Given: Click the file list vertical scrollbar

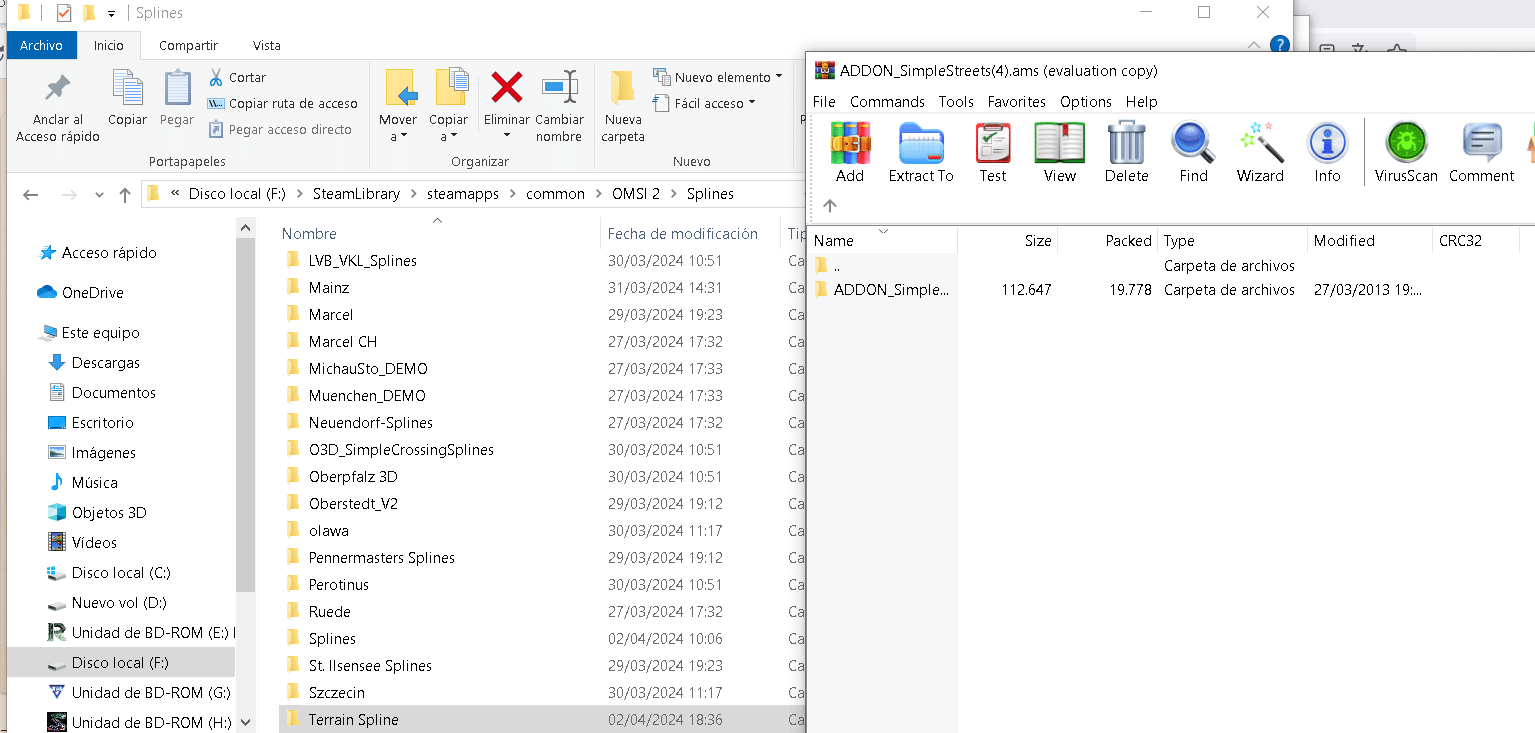Looking at the screenshot, I should 247,475.
